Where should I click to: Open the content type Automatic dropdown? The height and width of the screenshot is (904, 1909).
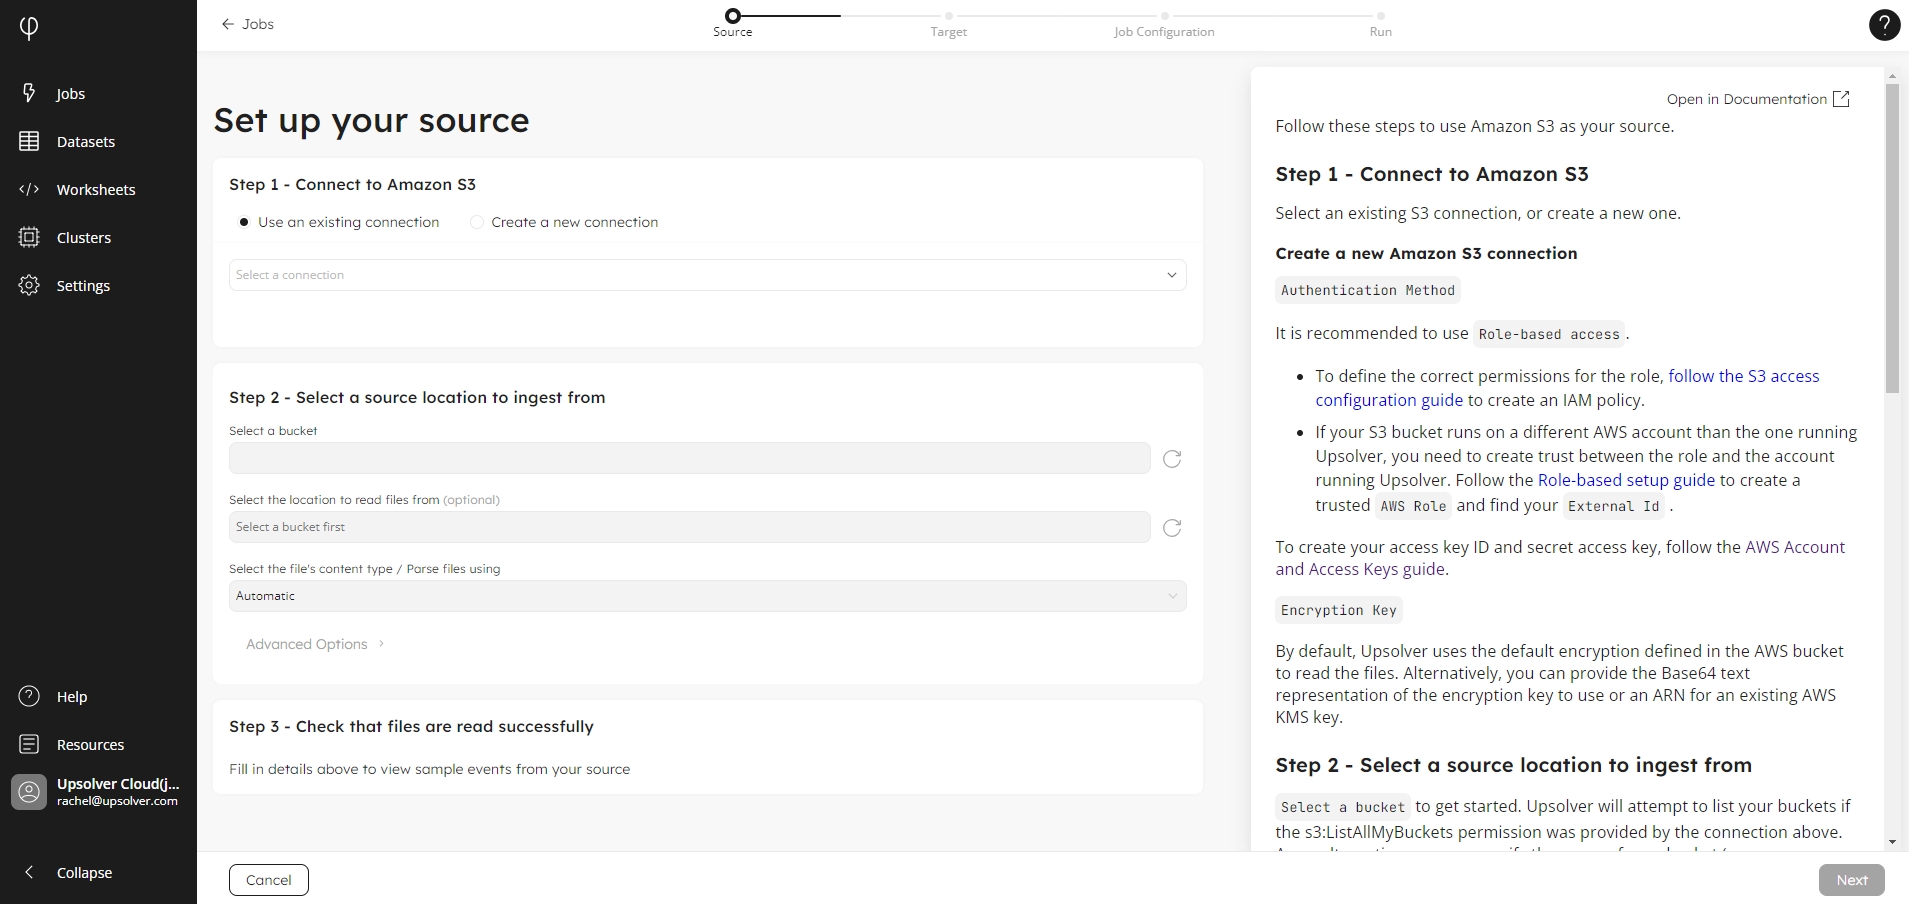[707, 596]
